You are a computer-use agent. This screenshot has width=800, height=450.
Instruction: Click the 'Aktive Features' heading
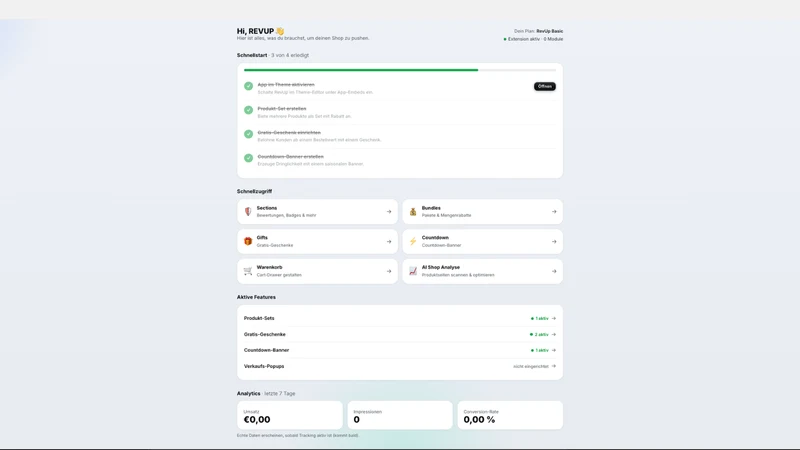(256, 297)
